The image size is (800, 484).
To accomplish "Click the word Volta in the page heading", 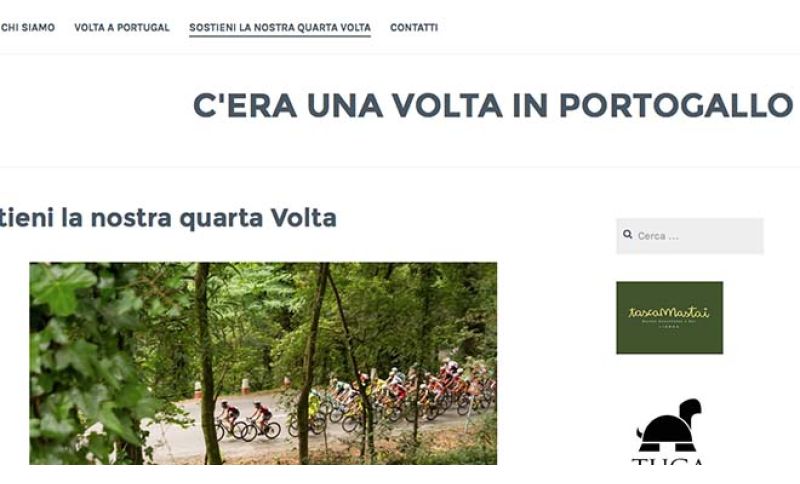I will pos(304,218).
